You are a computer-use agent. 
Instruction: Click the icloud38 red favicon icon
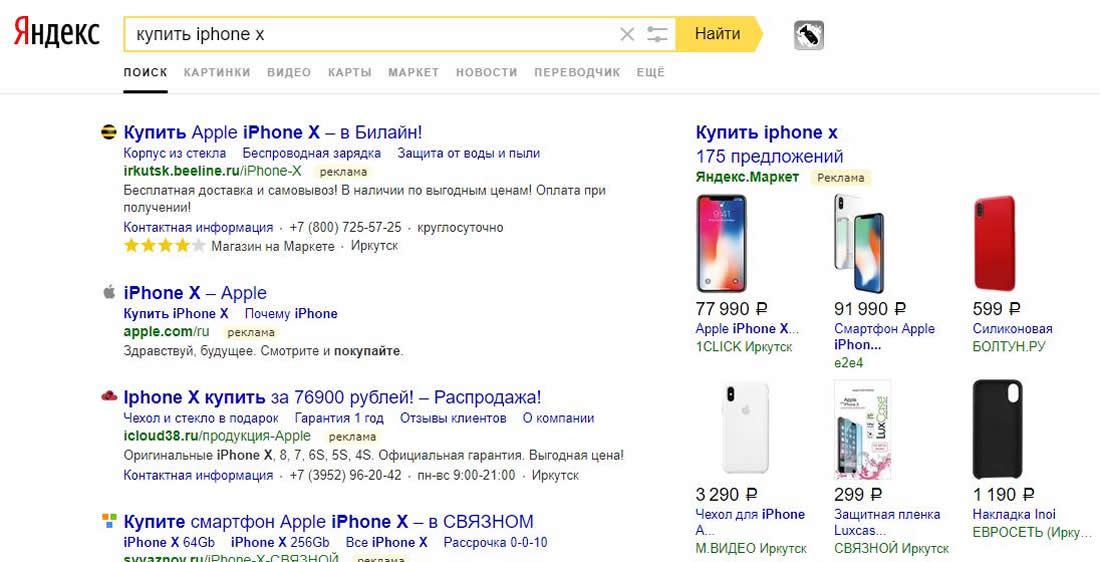(x=109, y=397)
